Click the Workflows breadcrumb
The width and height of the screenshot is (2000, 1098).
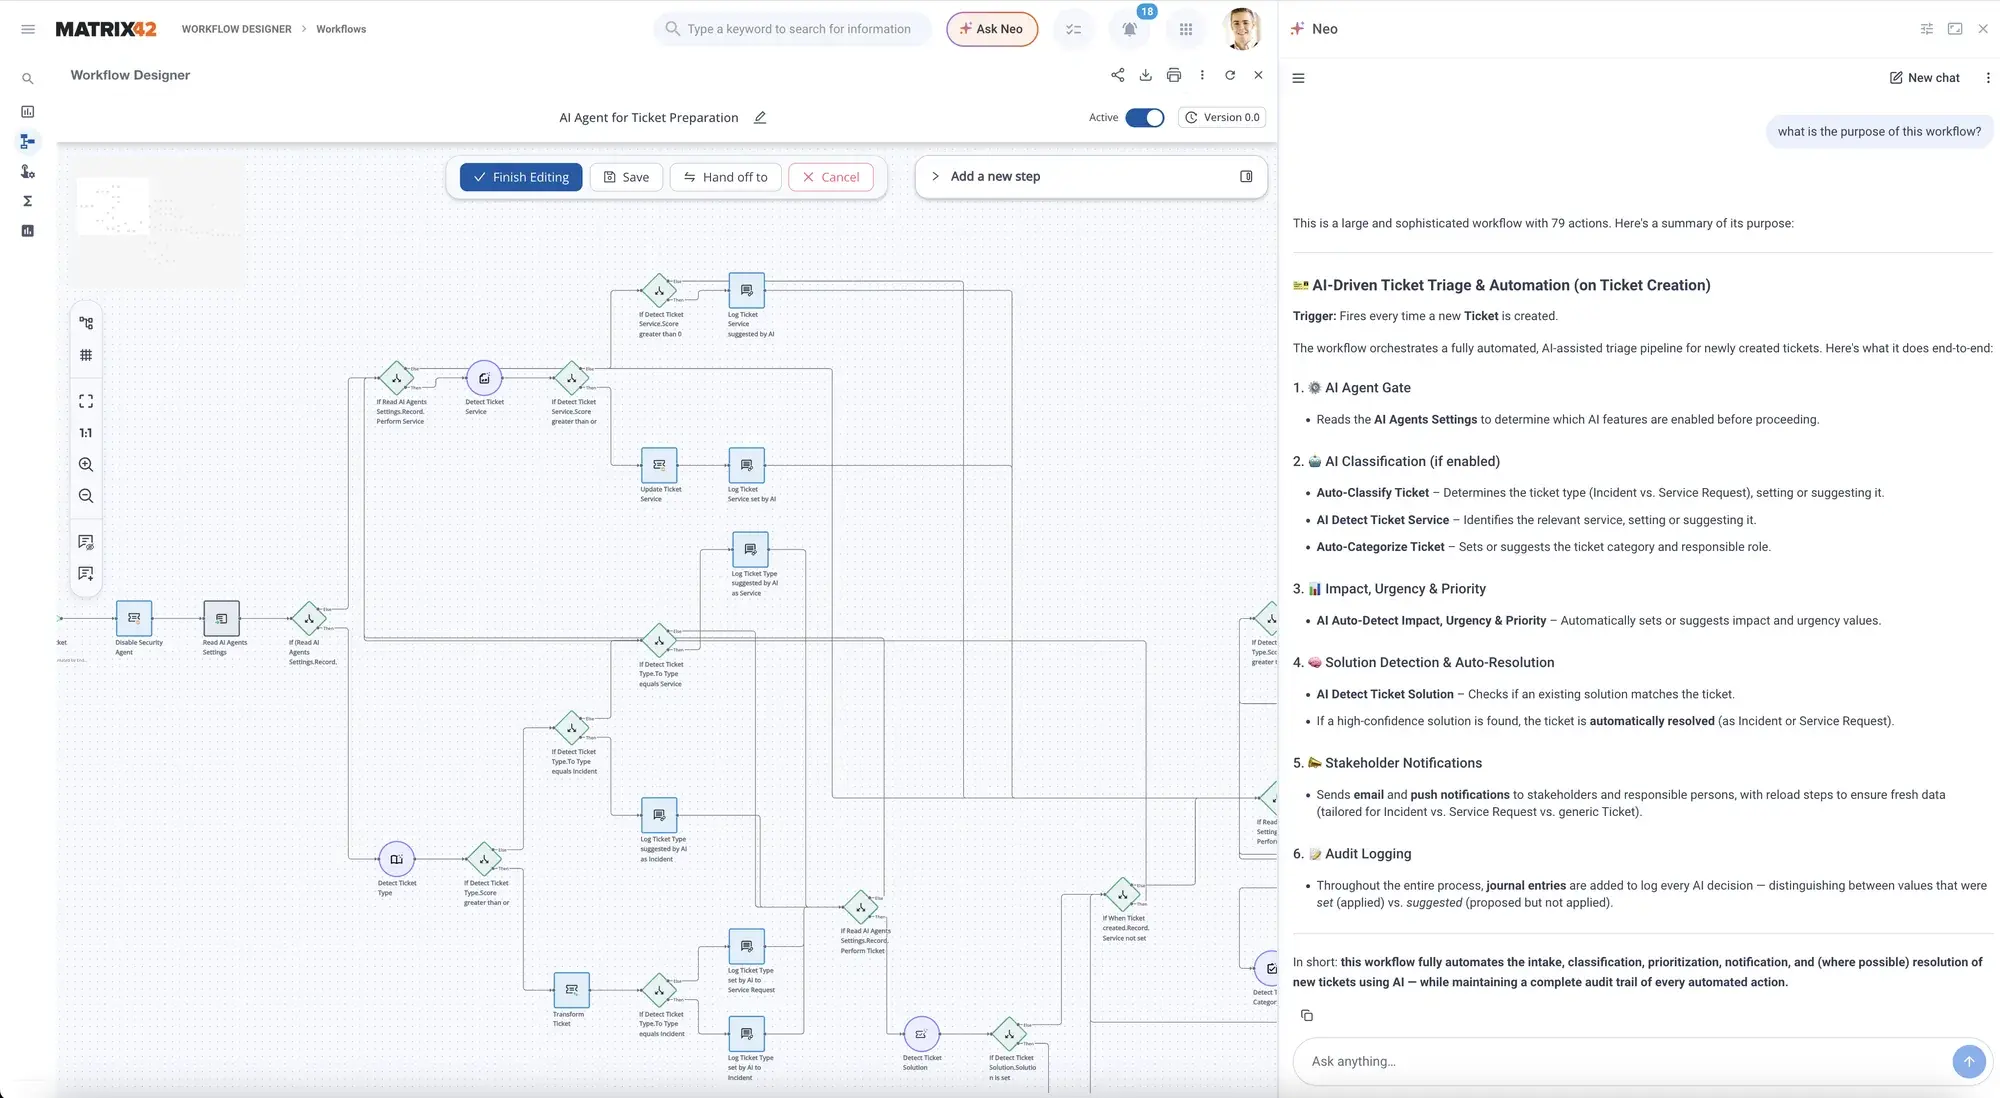pos(341,29)
